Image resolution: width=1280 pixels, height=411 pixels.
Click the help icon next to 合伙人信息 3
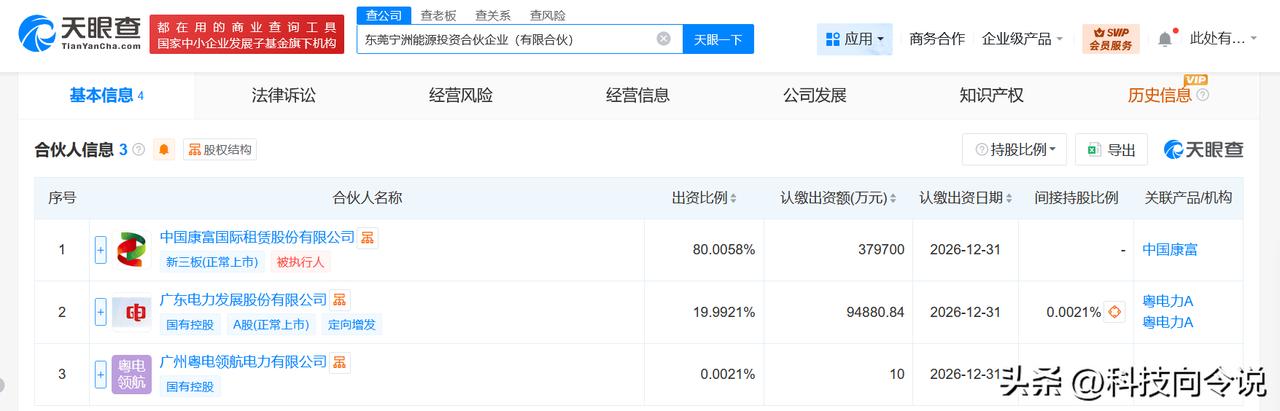pos(138,150)
